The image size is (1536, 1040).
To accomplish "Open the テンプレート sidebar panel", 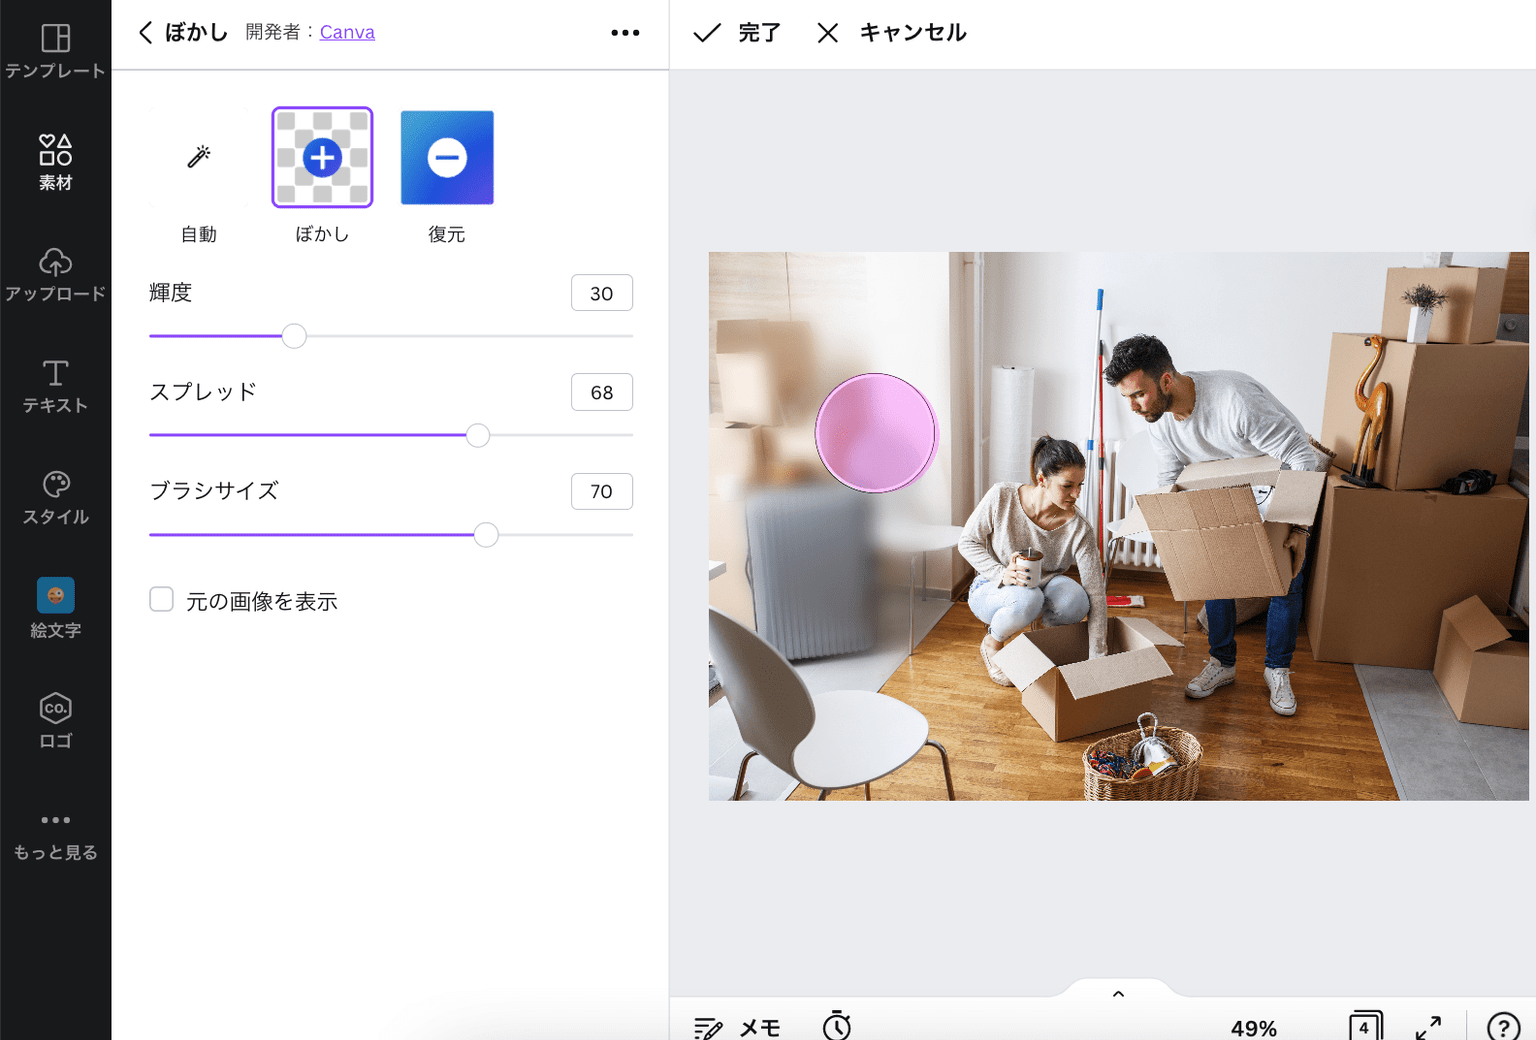I will (55, 50).
